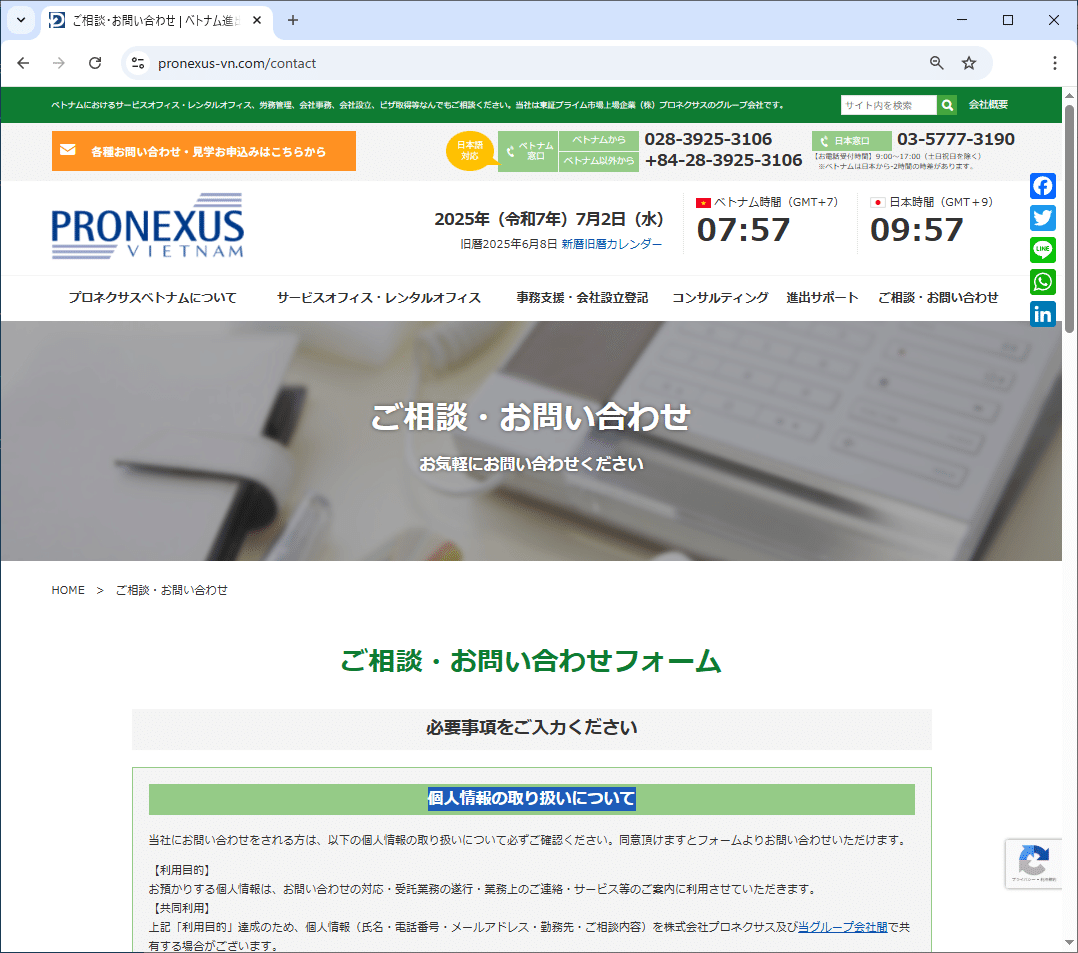
Task: Navigate back via the HOME breadcrumb
Action: [x=67, y=590]
